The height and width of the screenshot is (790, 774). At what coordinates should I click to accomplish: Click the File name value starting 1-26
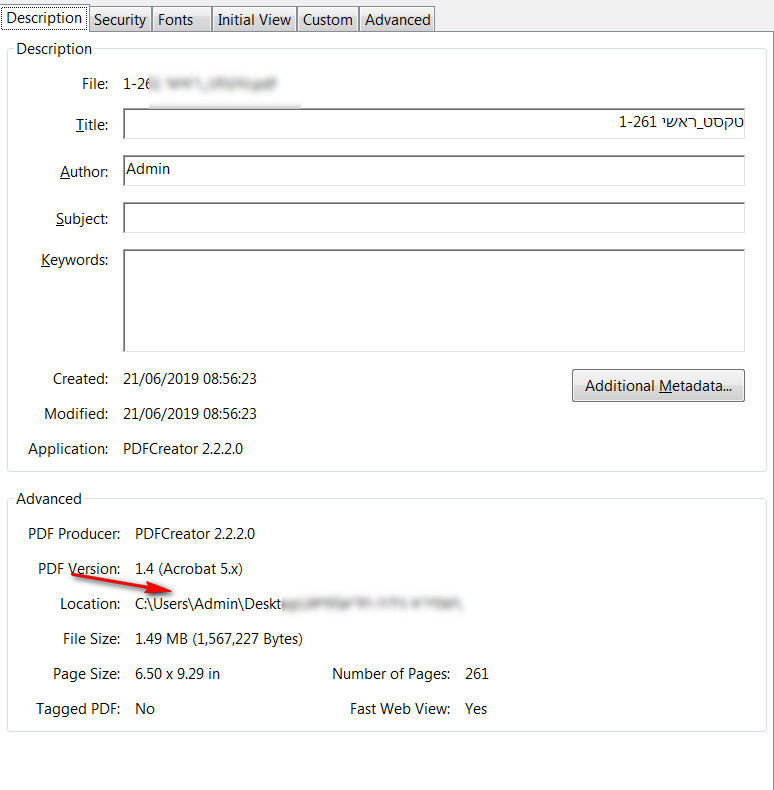tap(200, 84)
